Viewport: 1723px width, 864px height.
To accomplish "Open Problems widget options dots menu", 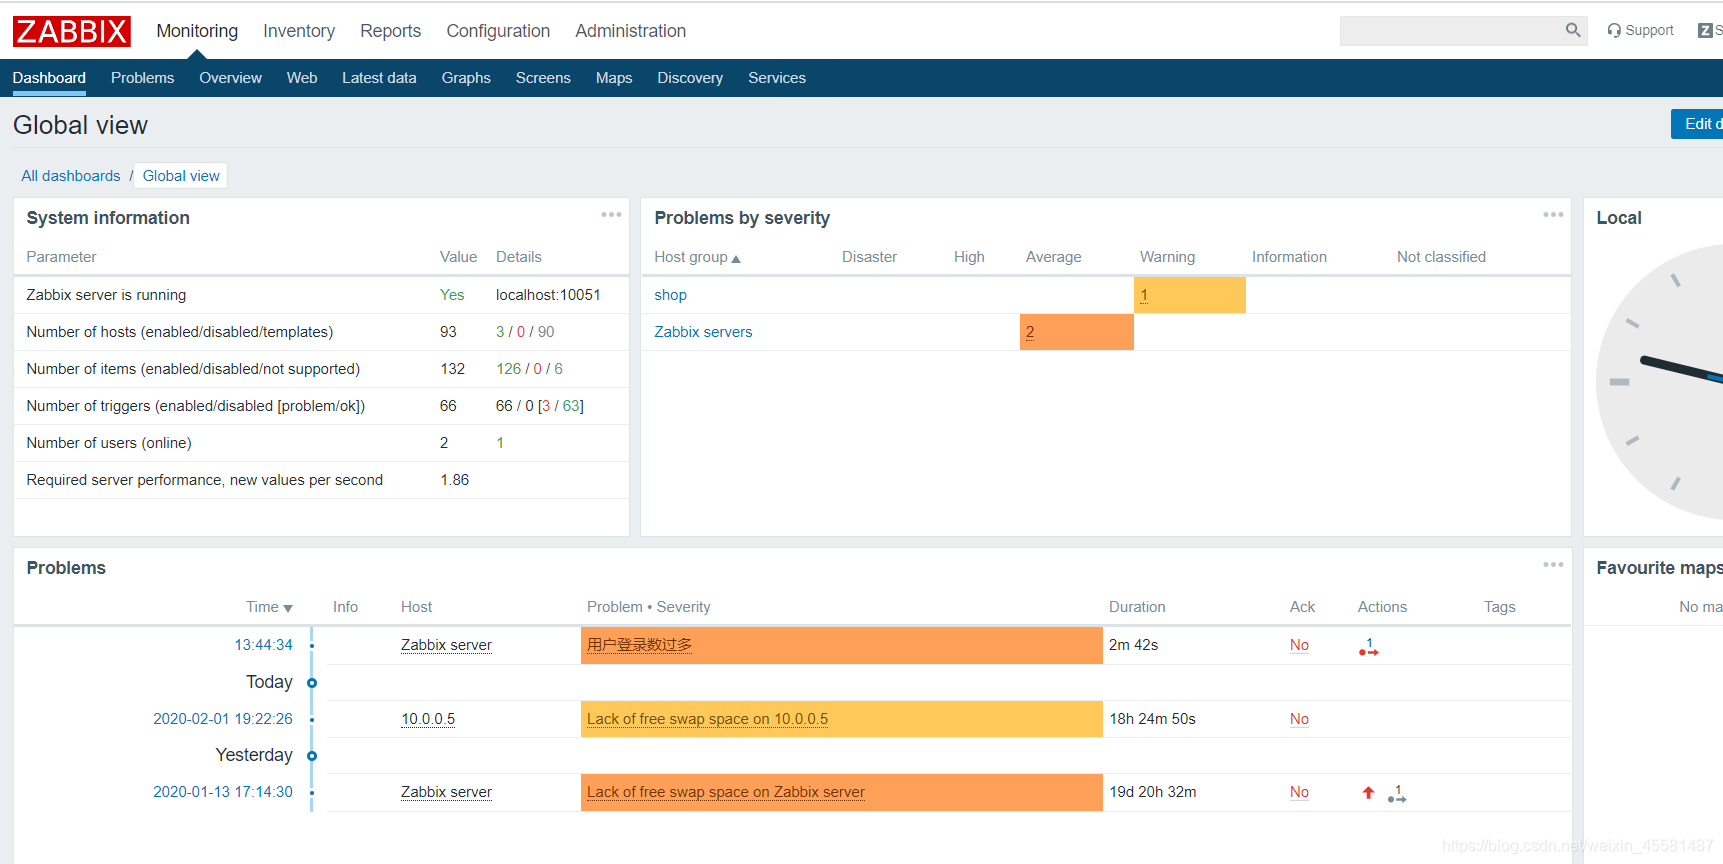I will (x=1552, y=565).
